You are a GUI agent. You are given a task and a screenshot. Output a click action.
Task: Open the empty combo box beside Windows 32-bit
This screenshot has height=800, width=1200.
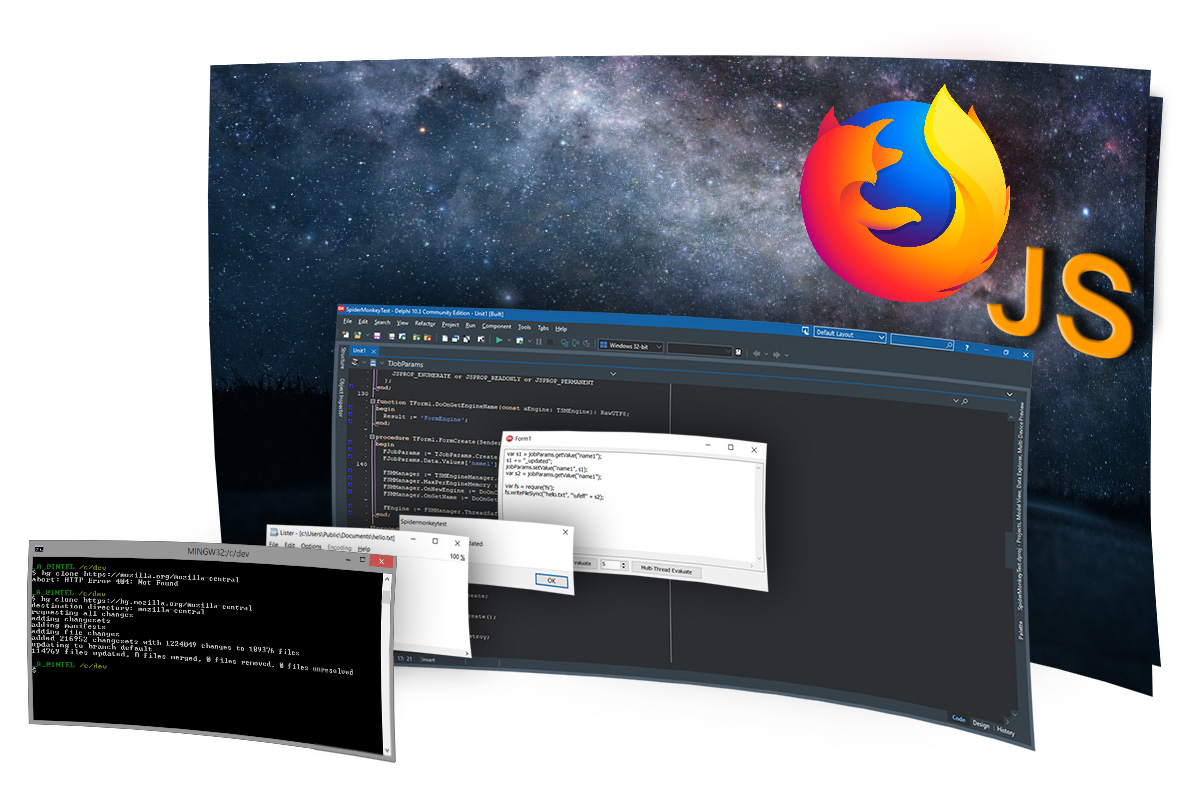pyautogui.click(x=699, y=349)
